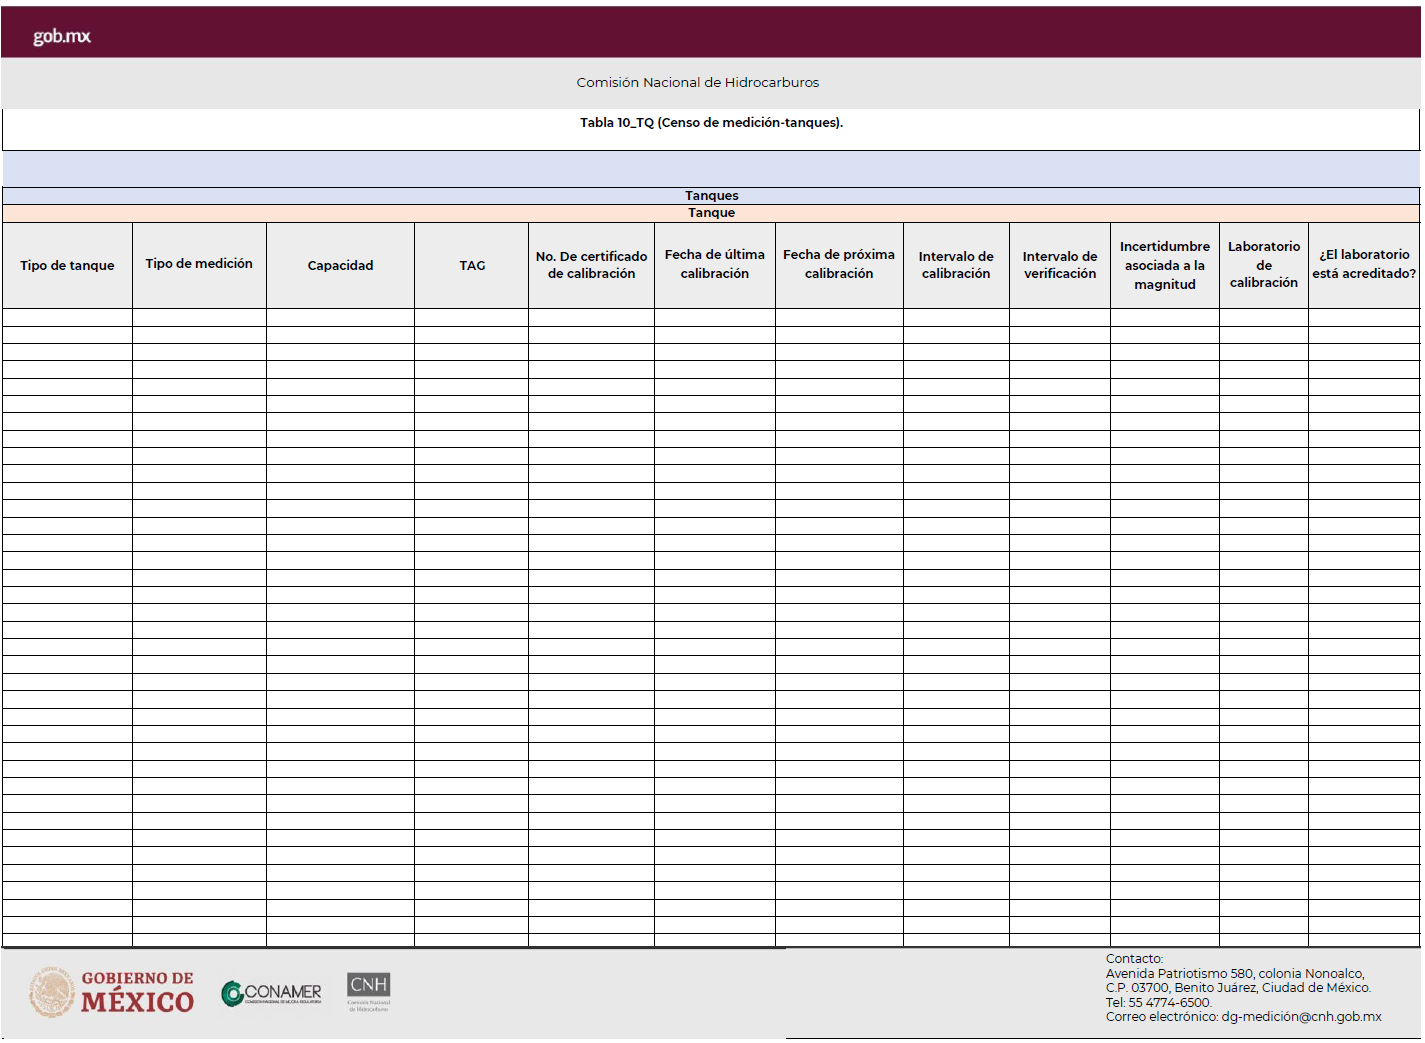
Task: Open the dg-medición@cnh.gob.mx email link
Action: [x=1301, y=1017]
